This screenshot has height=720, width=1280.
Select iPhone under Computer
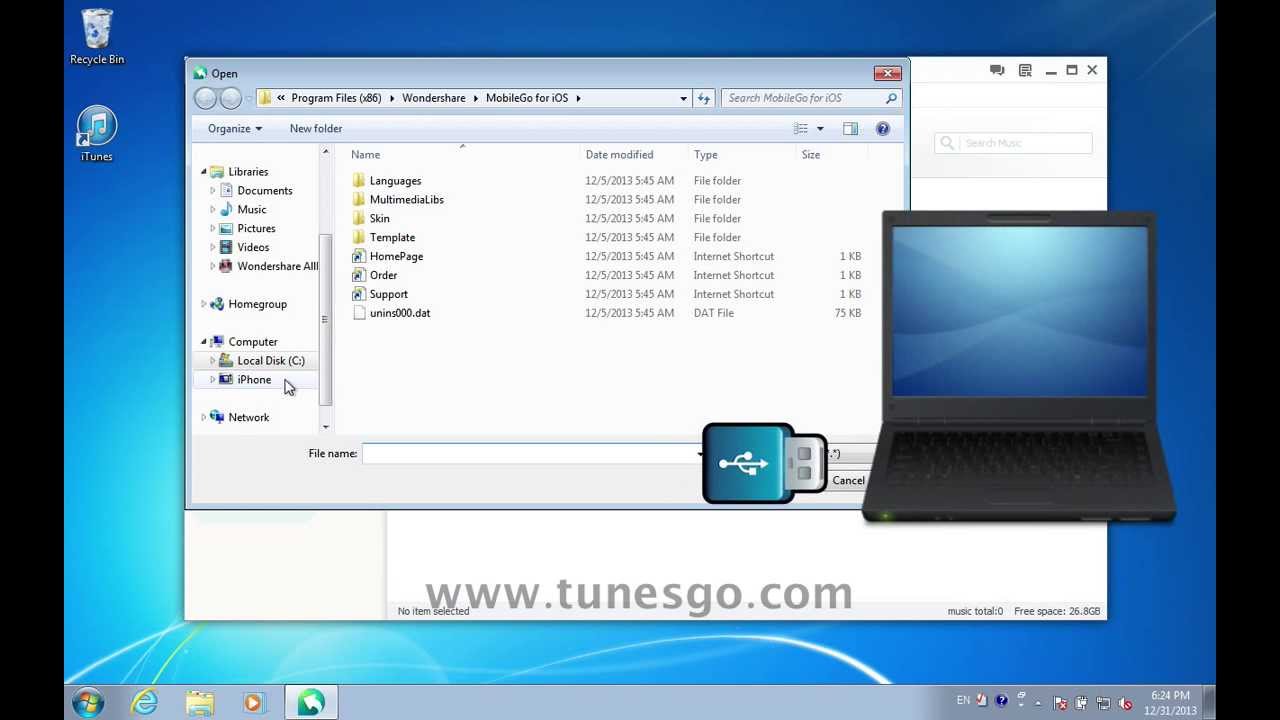(x=254, y=380)
